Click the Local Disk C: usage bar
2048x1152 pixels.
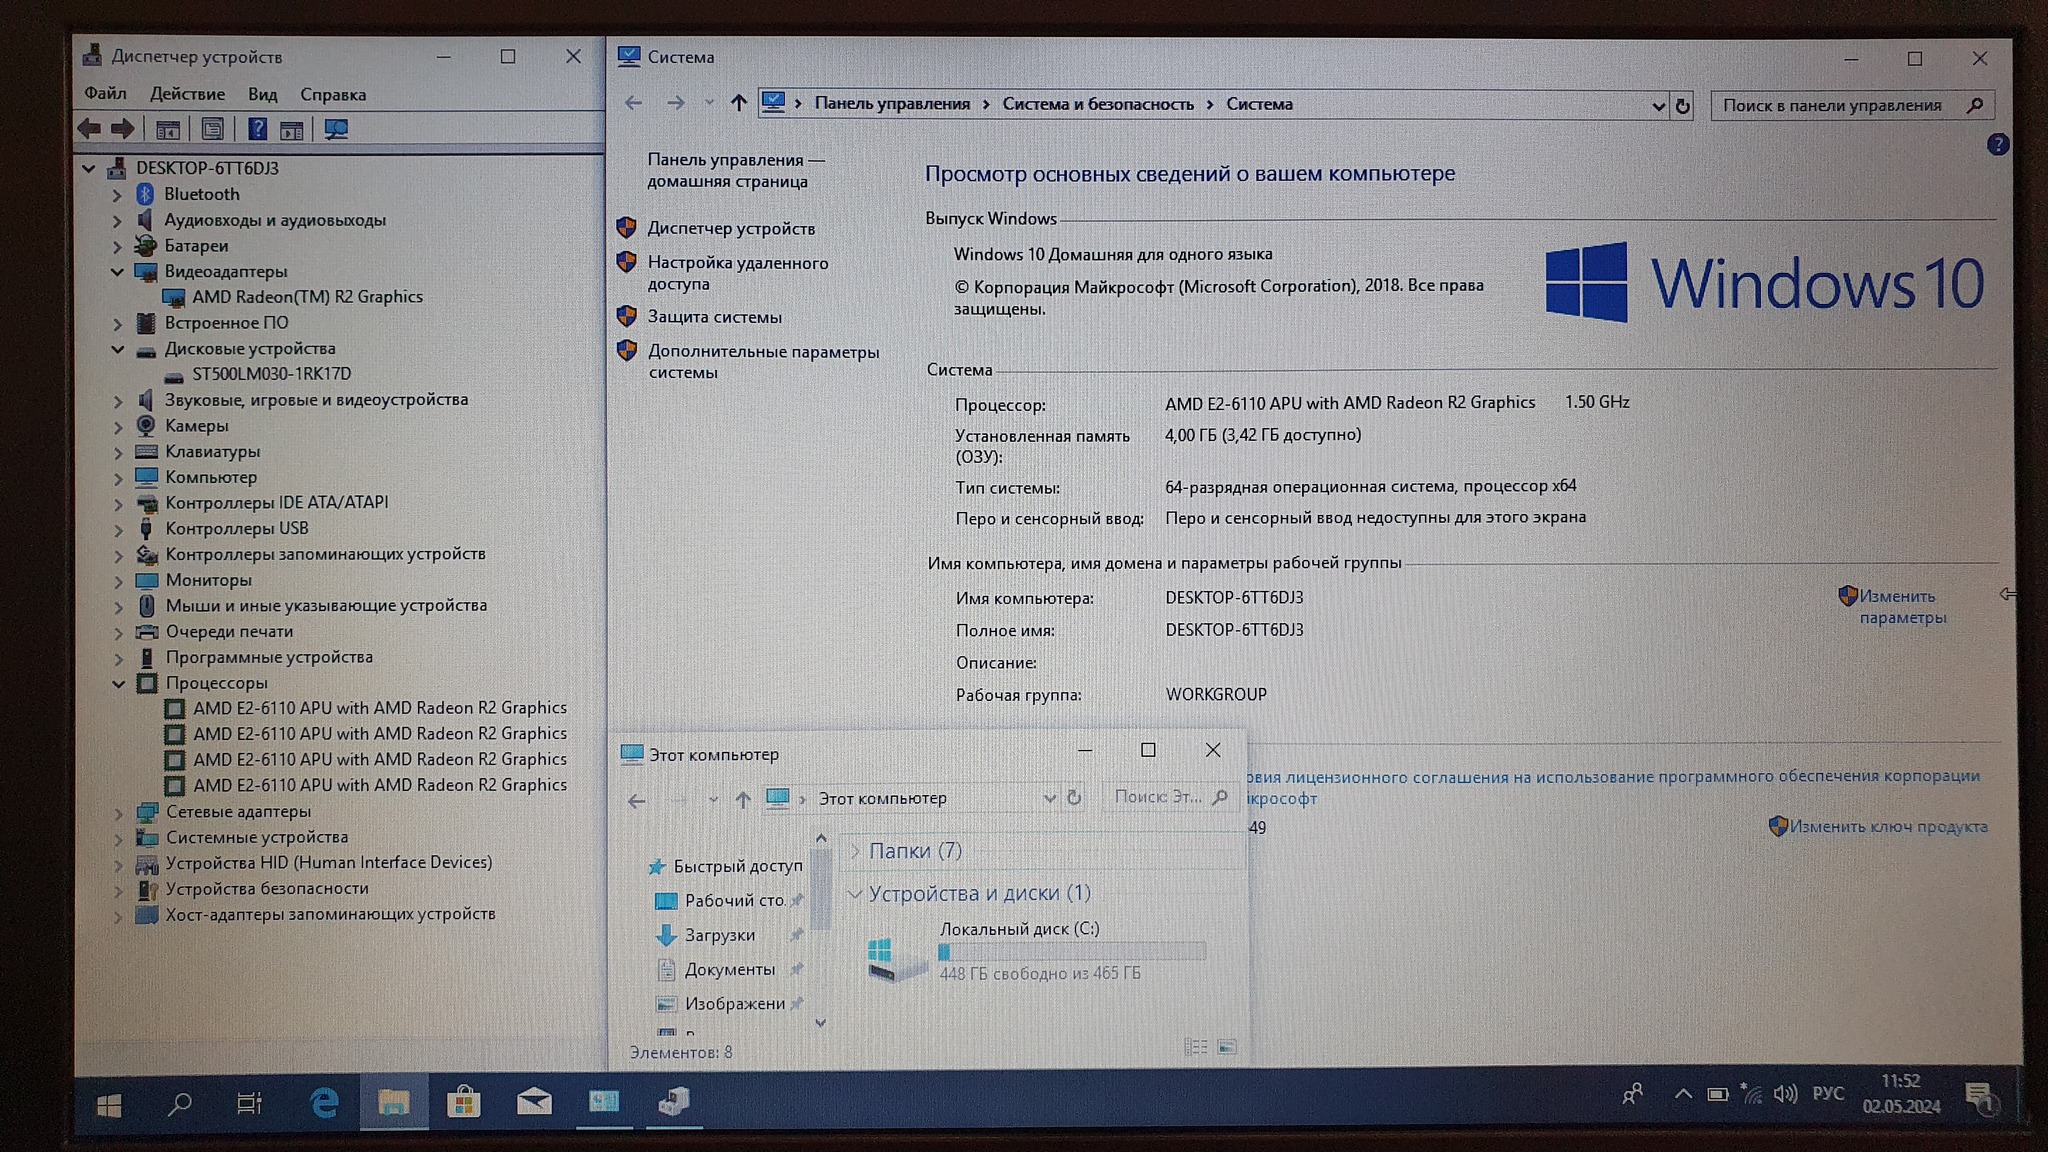[x=1072, y=952]
